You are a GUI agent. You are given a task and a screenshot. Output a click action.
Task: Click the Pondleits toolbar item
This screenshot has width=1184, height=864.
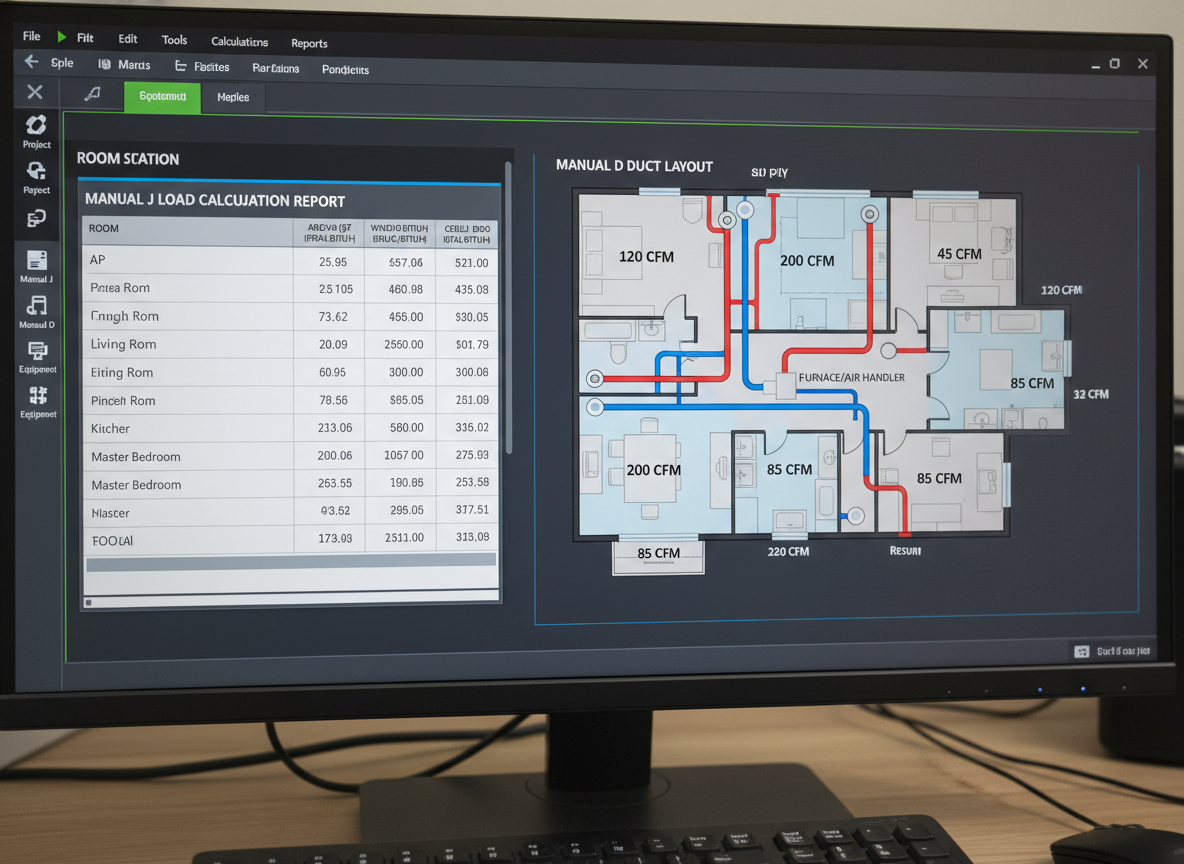(x=345, y=69)
